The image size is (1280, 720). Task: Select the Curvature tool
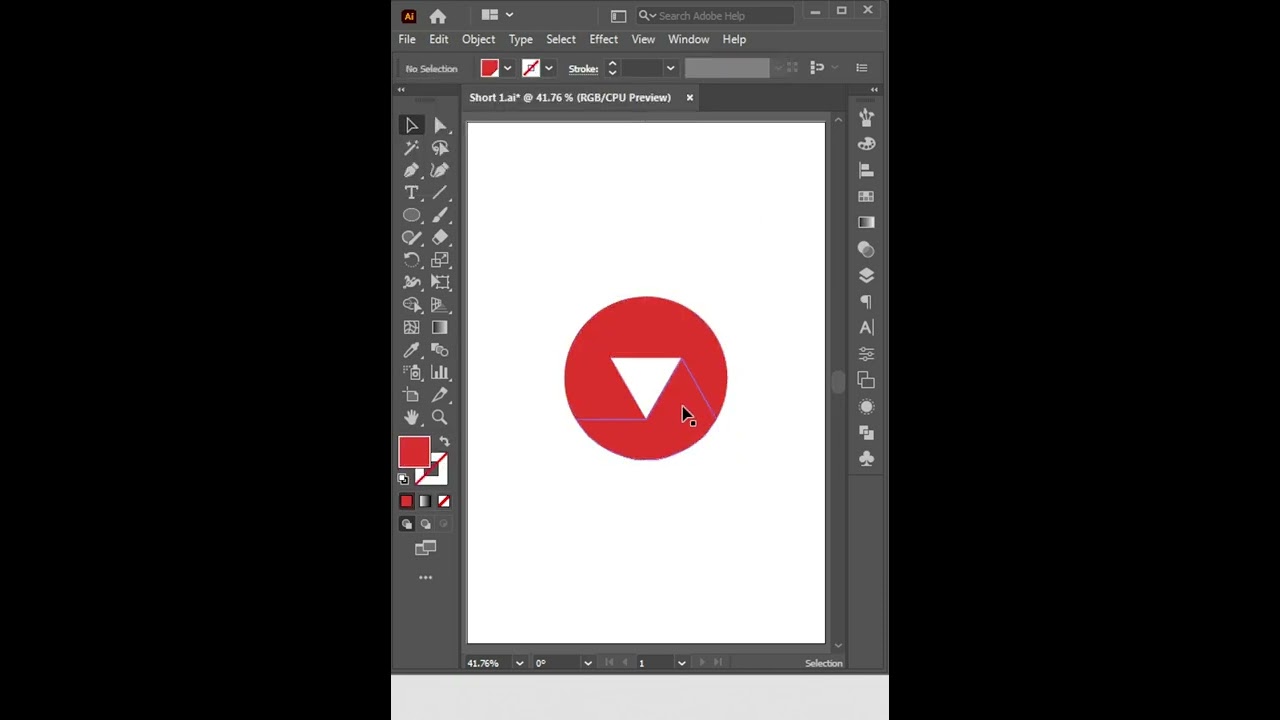(x=440, y=170)
